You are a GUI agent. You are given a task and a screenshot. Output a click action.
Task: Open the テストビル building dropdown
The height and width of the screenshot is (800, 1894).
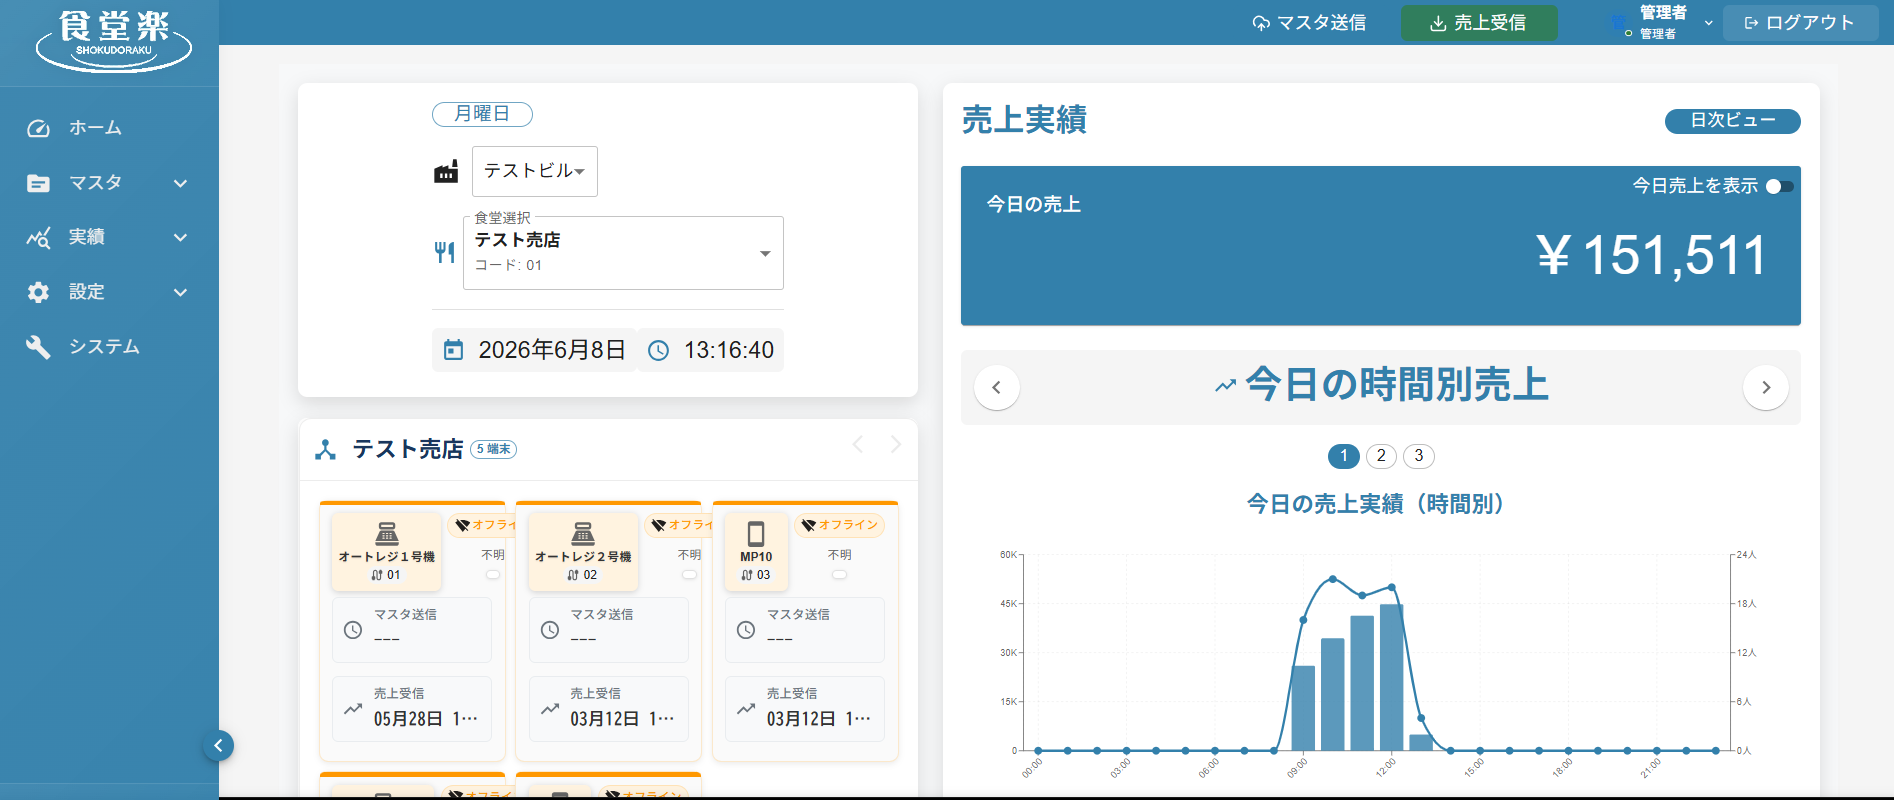[x=535, y=171]
